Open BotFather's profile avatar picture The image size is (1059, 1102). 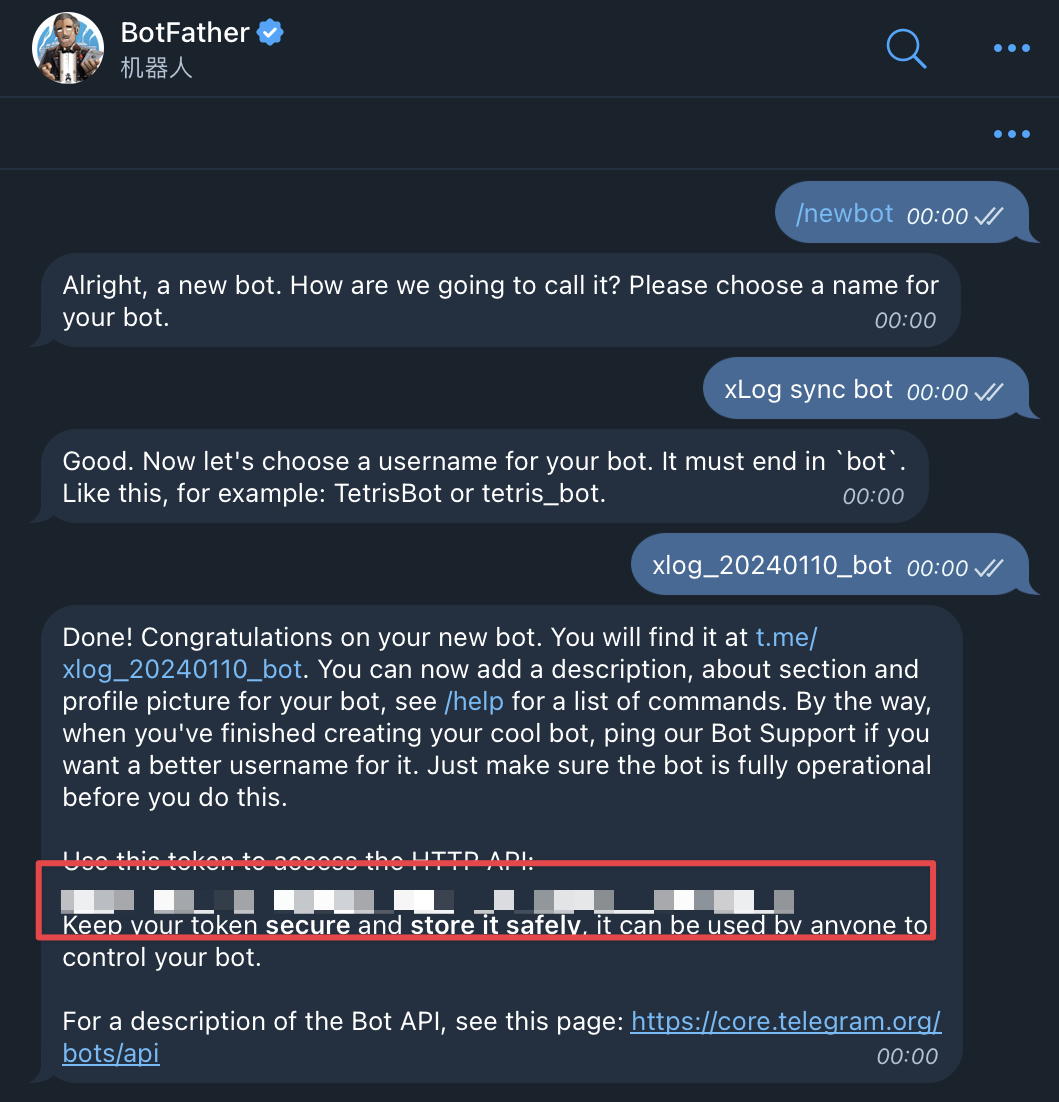click(x=69, y=48)
